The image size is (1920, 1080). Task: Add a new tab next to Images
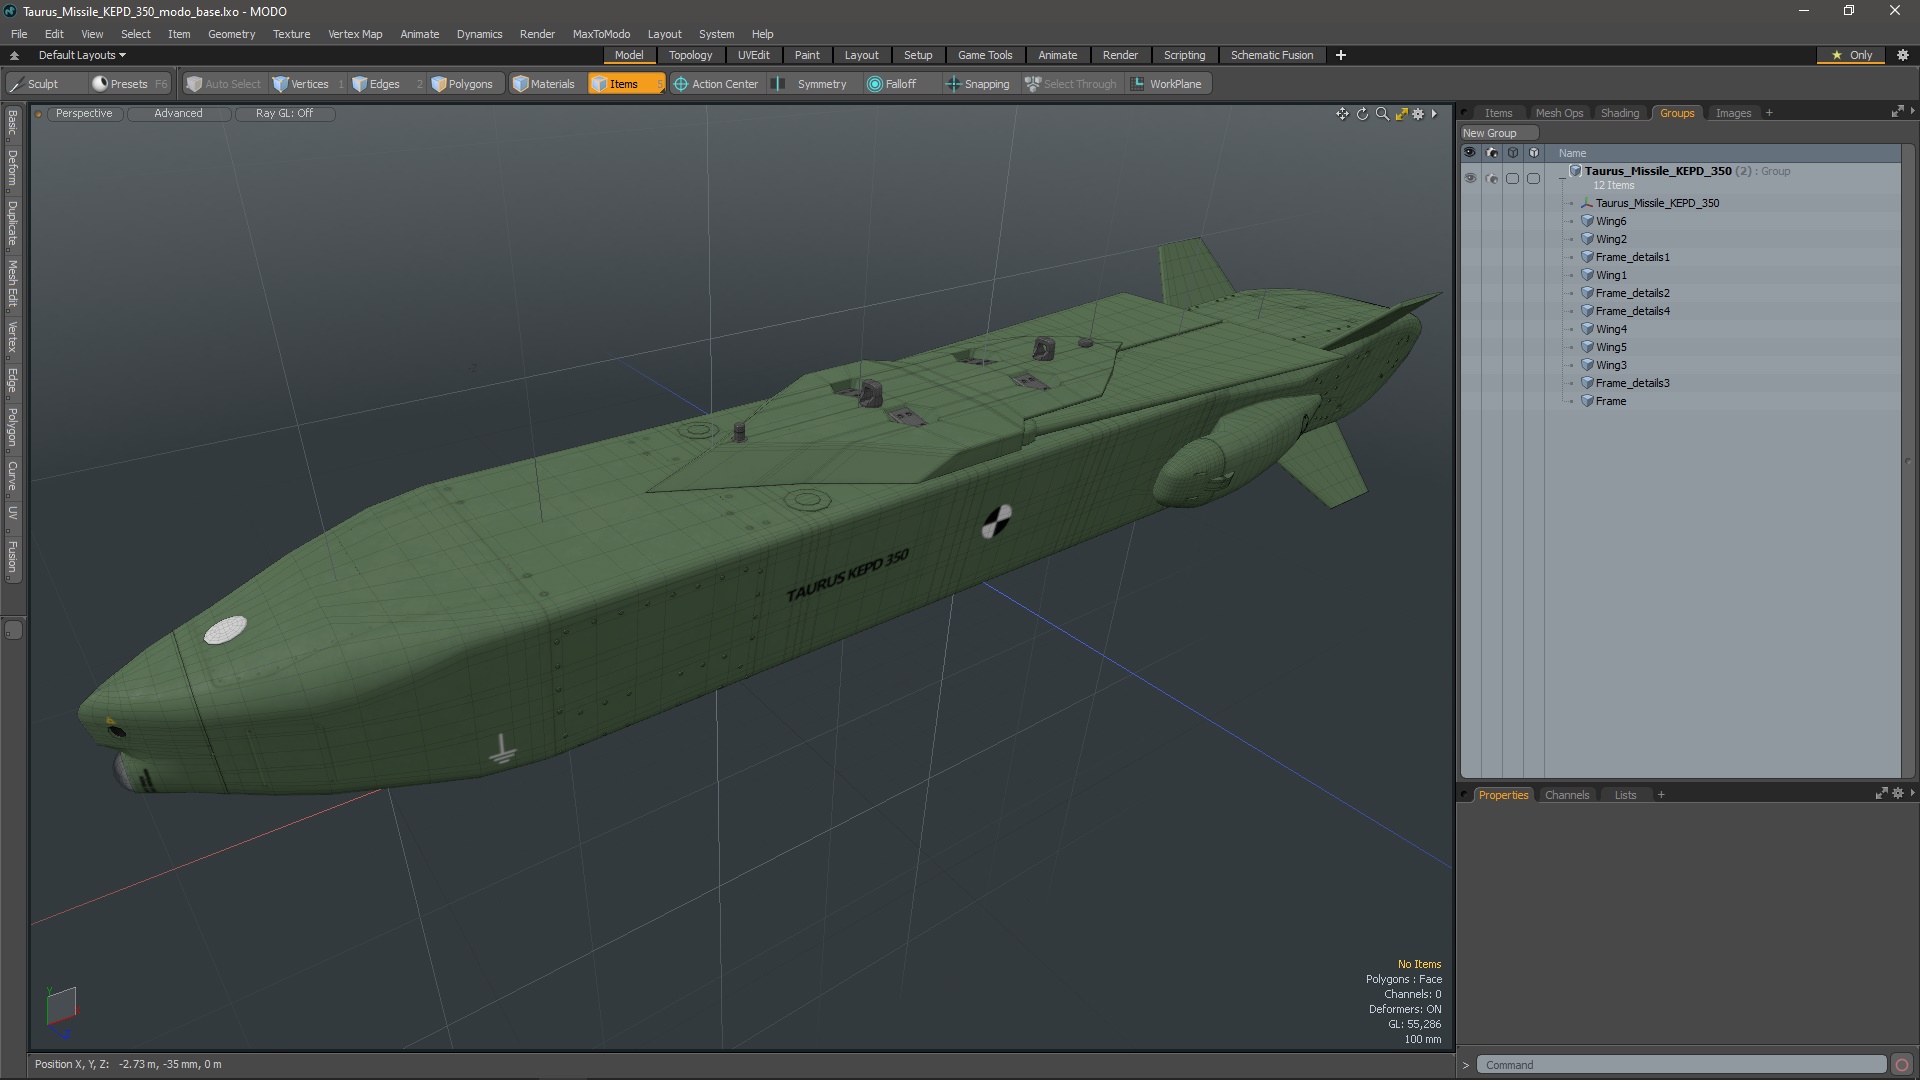click(x=1769, y=113)
